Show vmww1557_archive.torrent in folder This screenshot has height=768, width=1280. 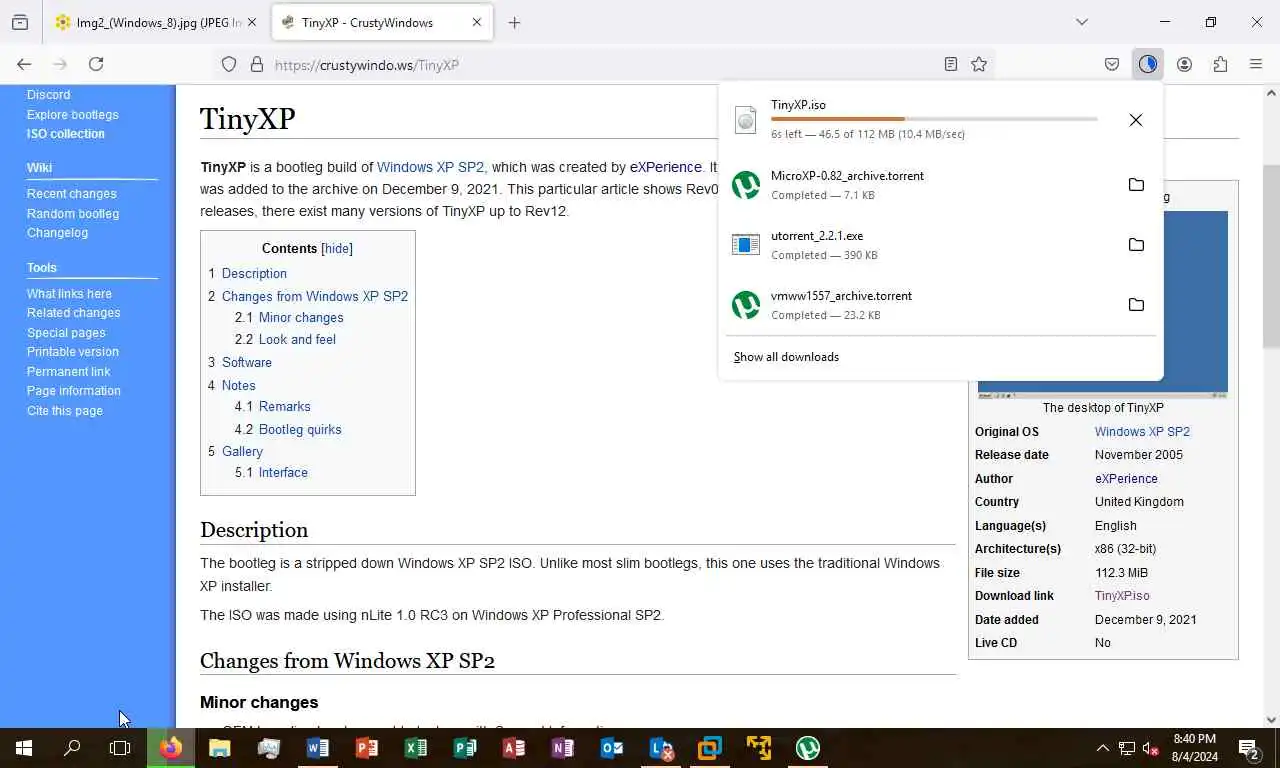click(x=1136, y=305)
